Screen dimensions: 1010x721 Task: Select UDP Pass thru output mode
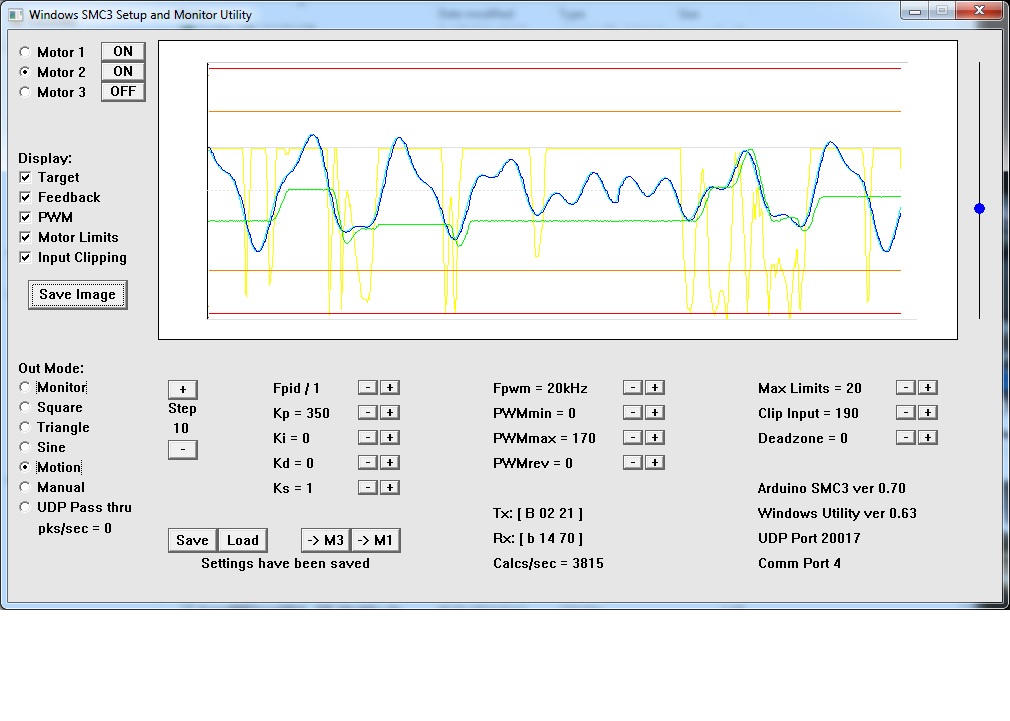click(25, 507)
